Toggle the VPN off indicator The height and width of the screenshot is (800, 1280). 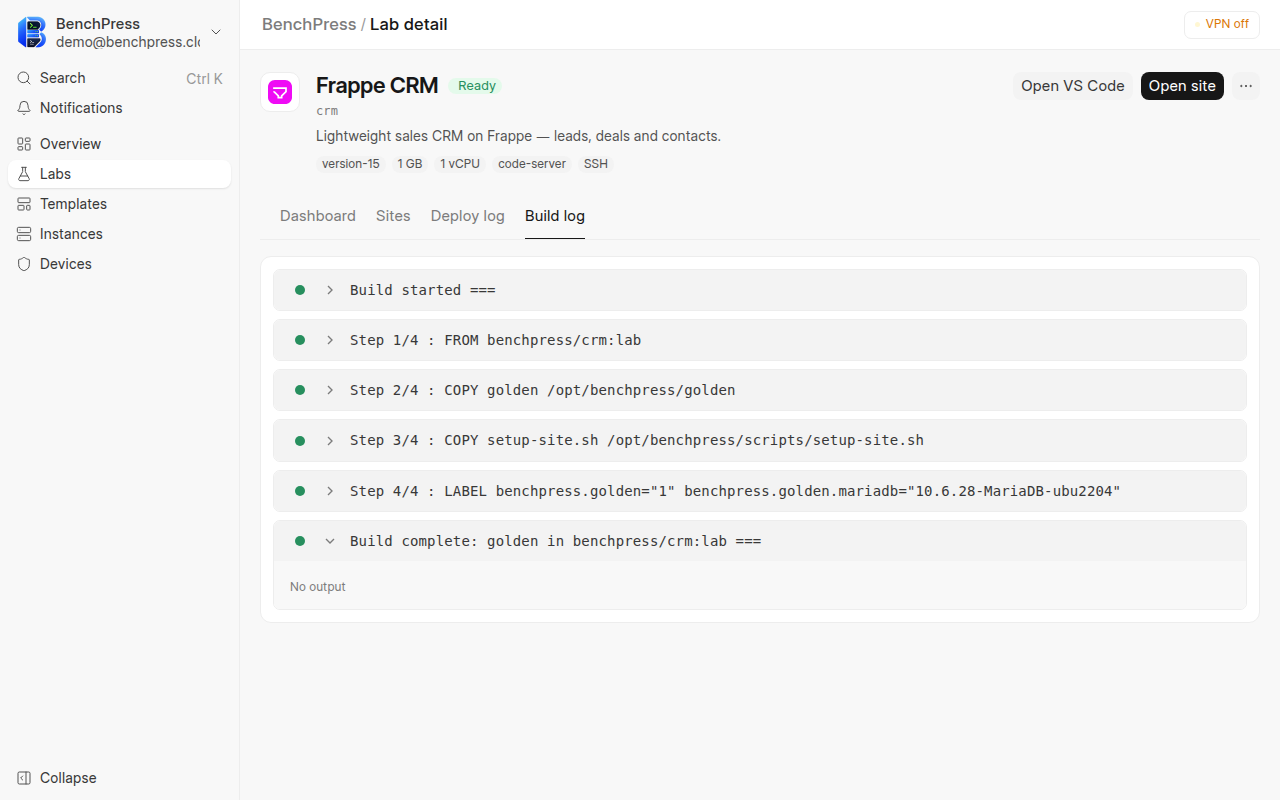click(x=1221, y=24)
